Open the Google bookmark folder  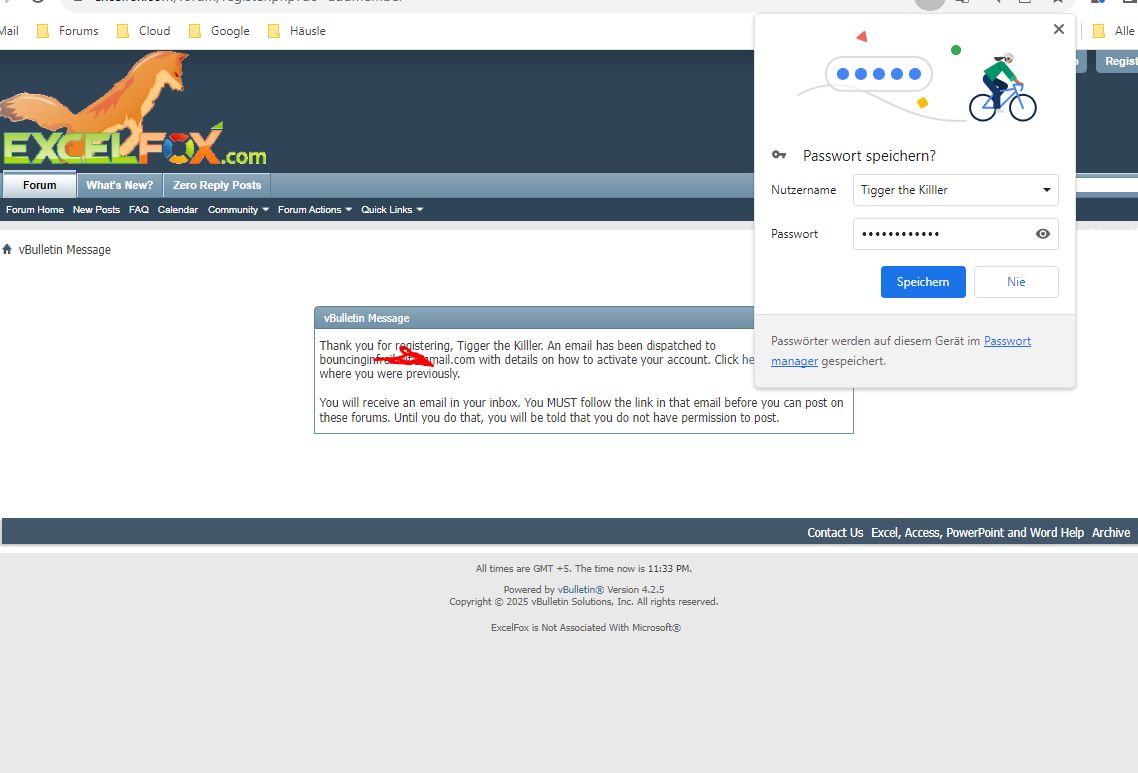219,30
